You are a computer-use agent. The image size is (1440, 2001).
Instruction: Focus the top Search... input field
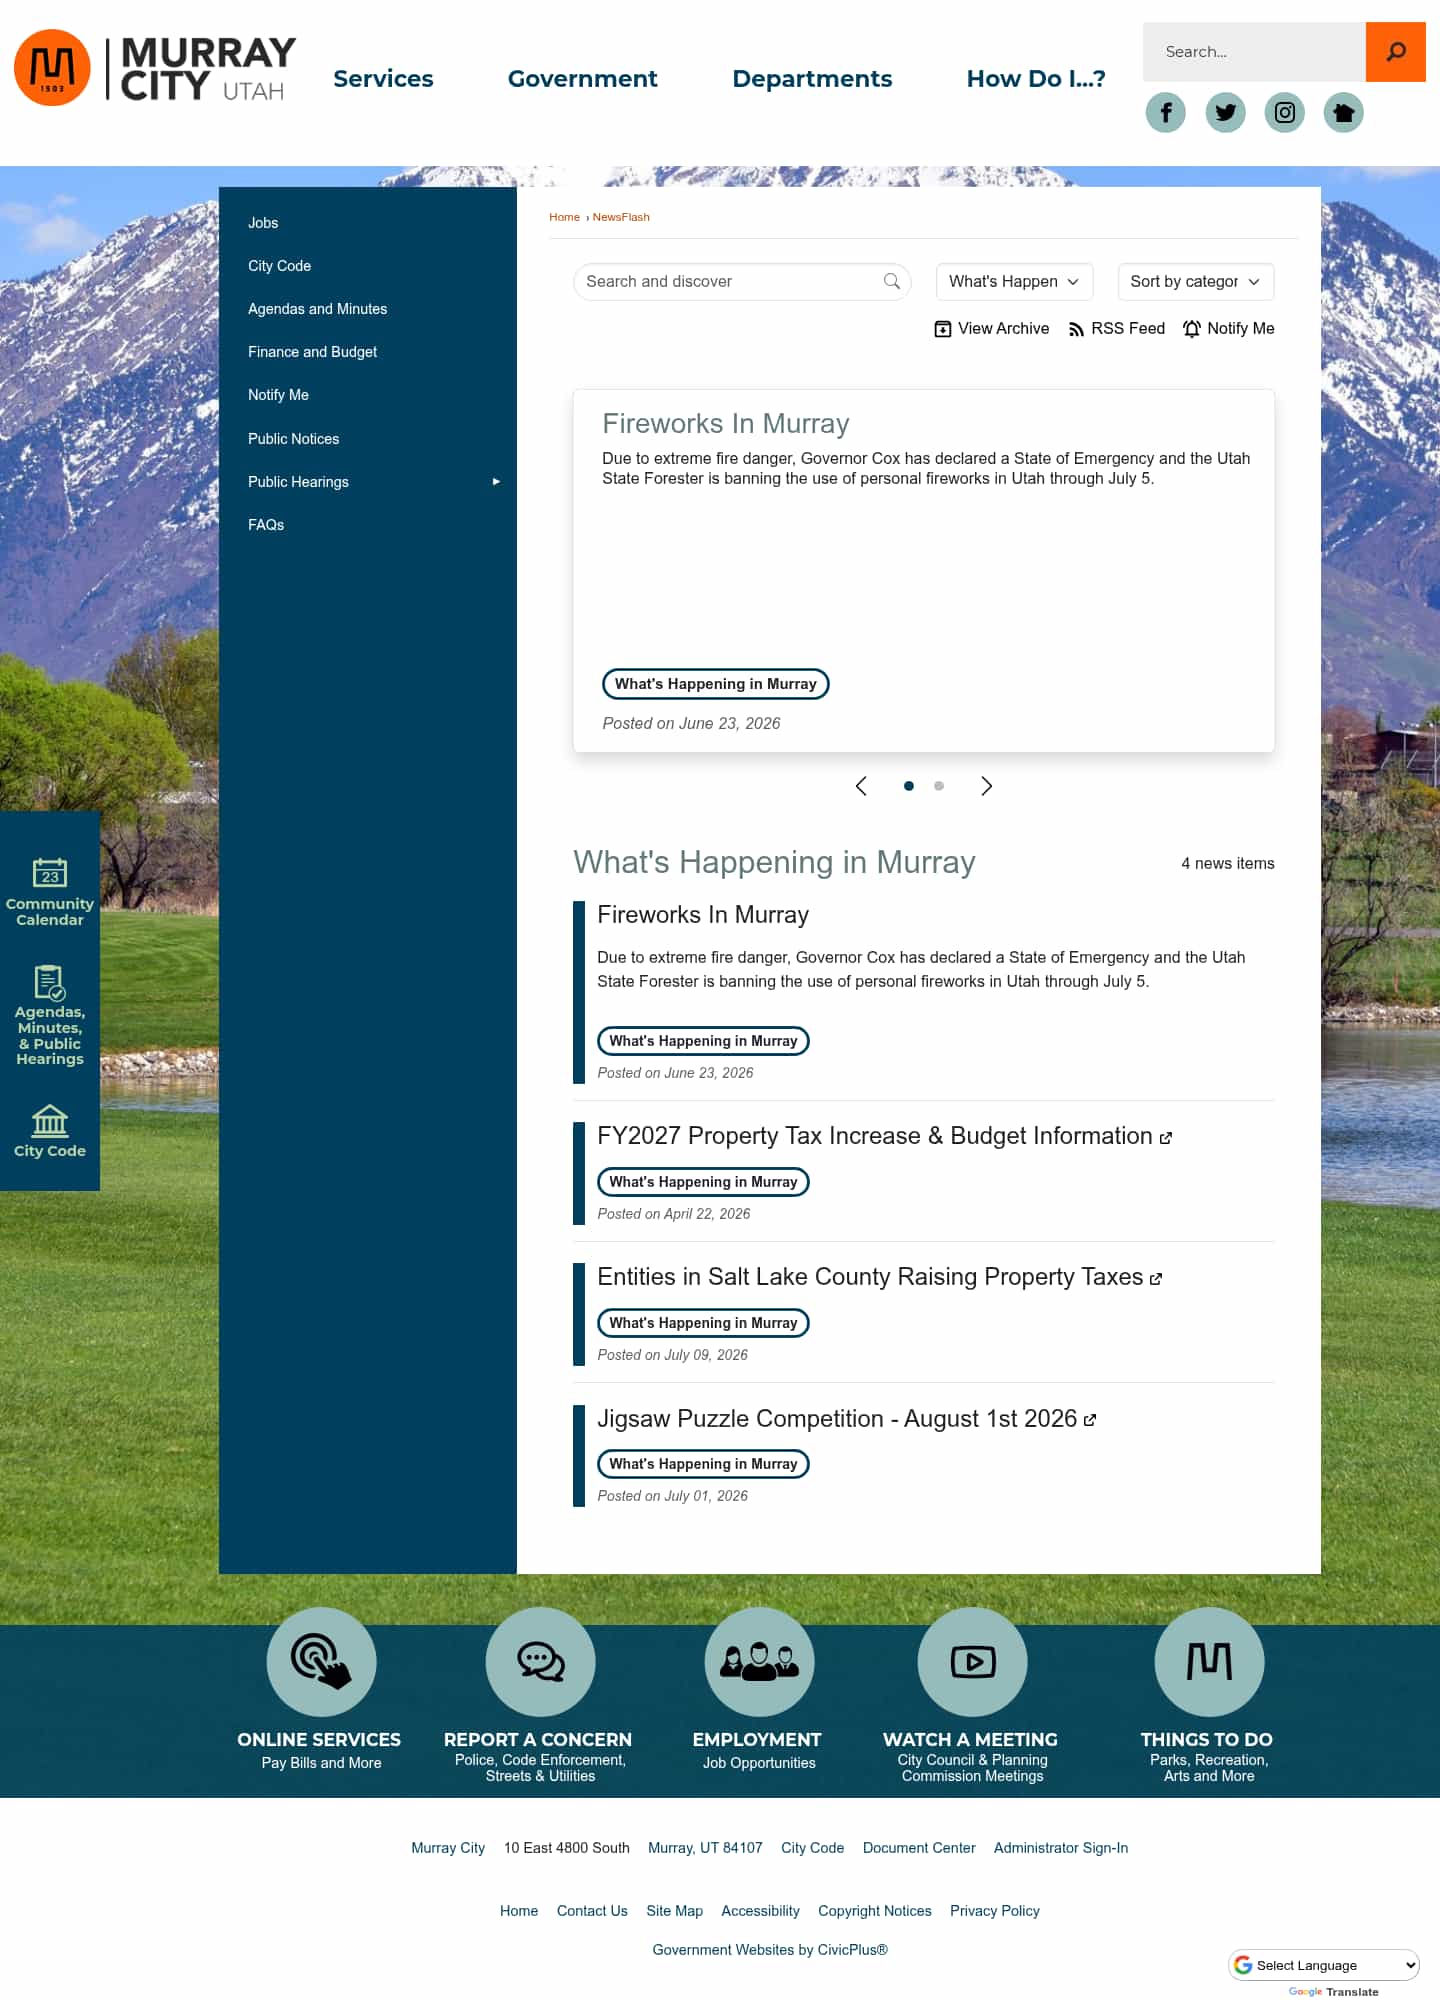[x=1254, y=52]
